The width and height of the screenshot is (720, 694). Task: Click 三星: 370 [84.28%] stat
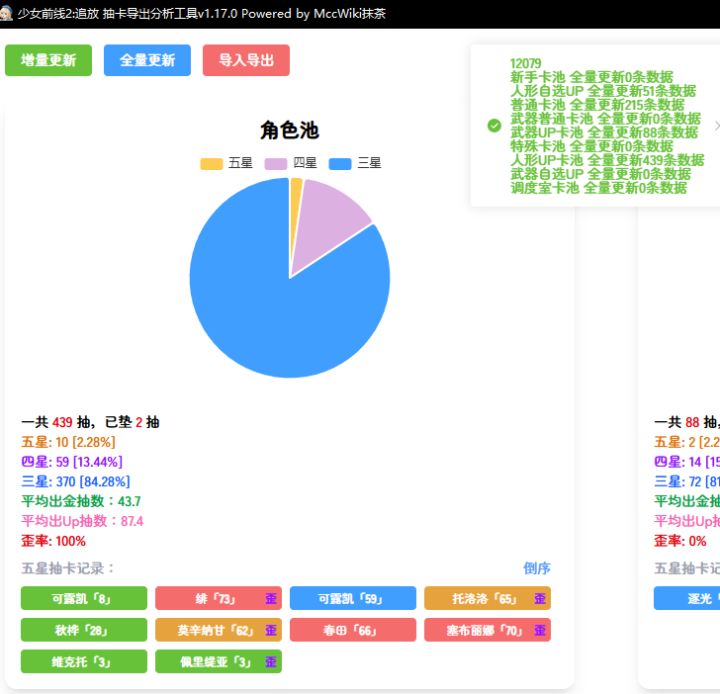pyautogui.click(x=76, y=481)
